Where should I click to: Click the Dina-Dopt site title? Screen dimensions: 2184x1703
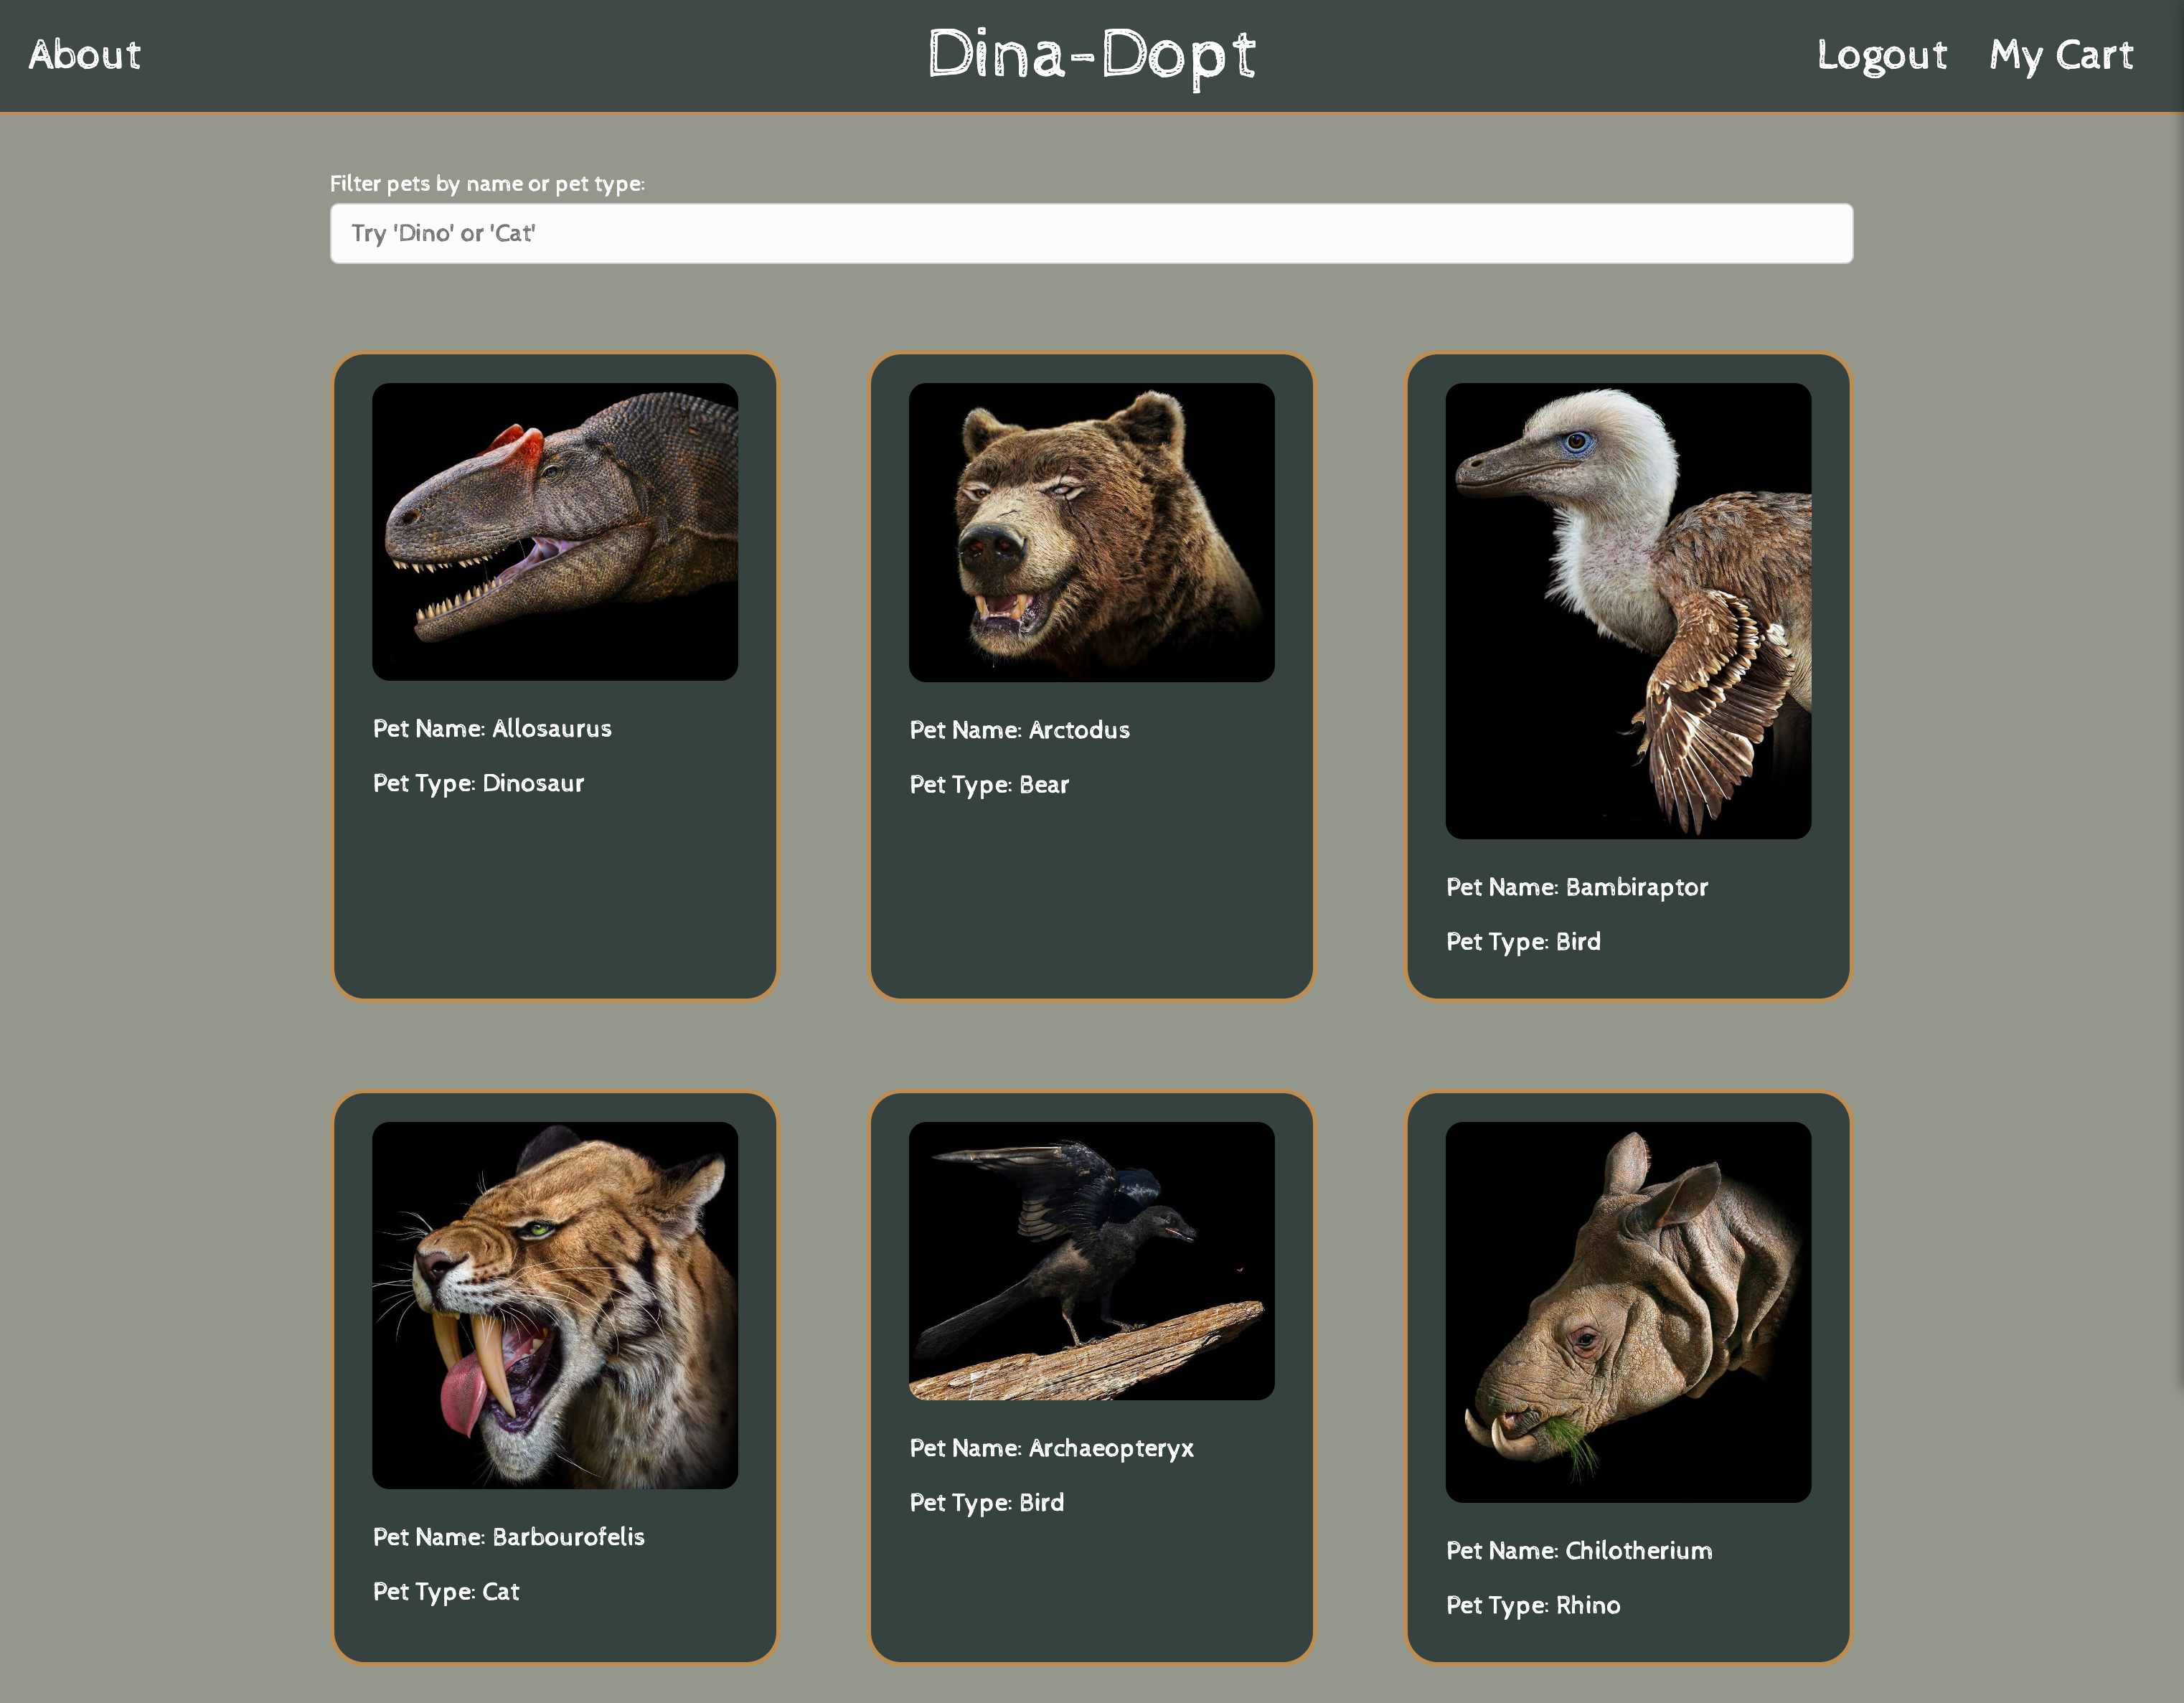click(x=1091, y=55)
